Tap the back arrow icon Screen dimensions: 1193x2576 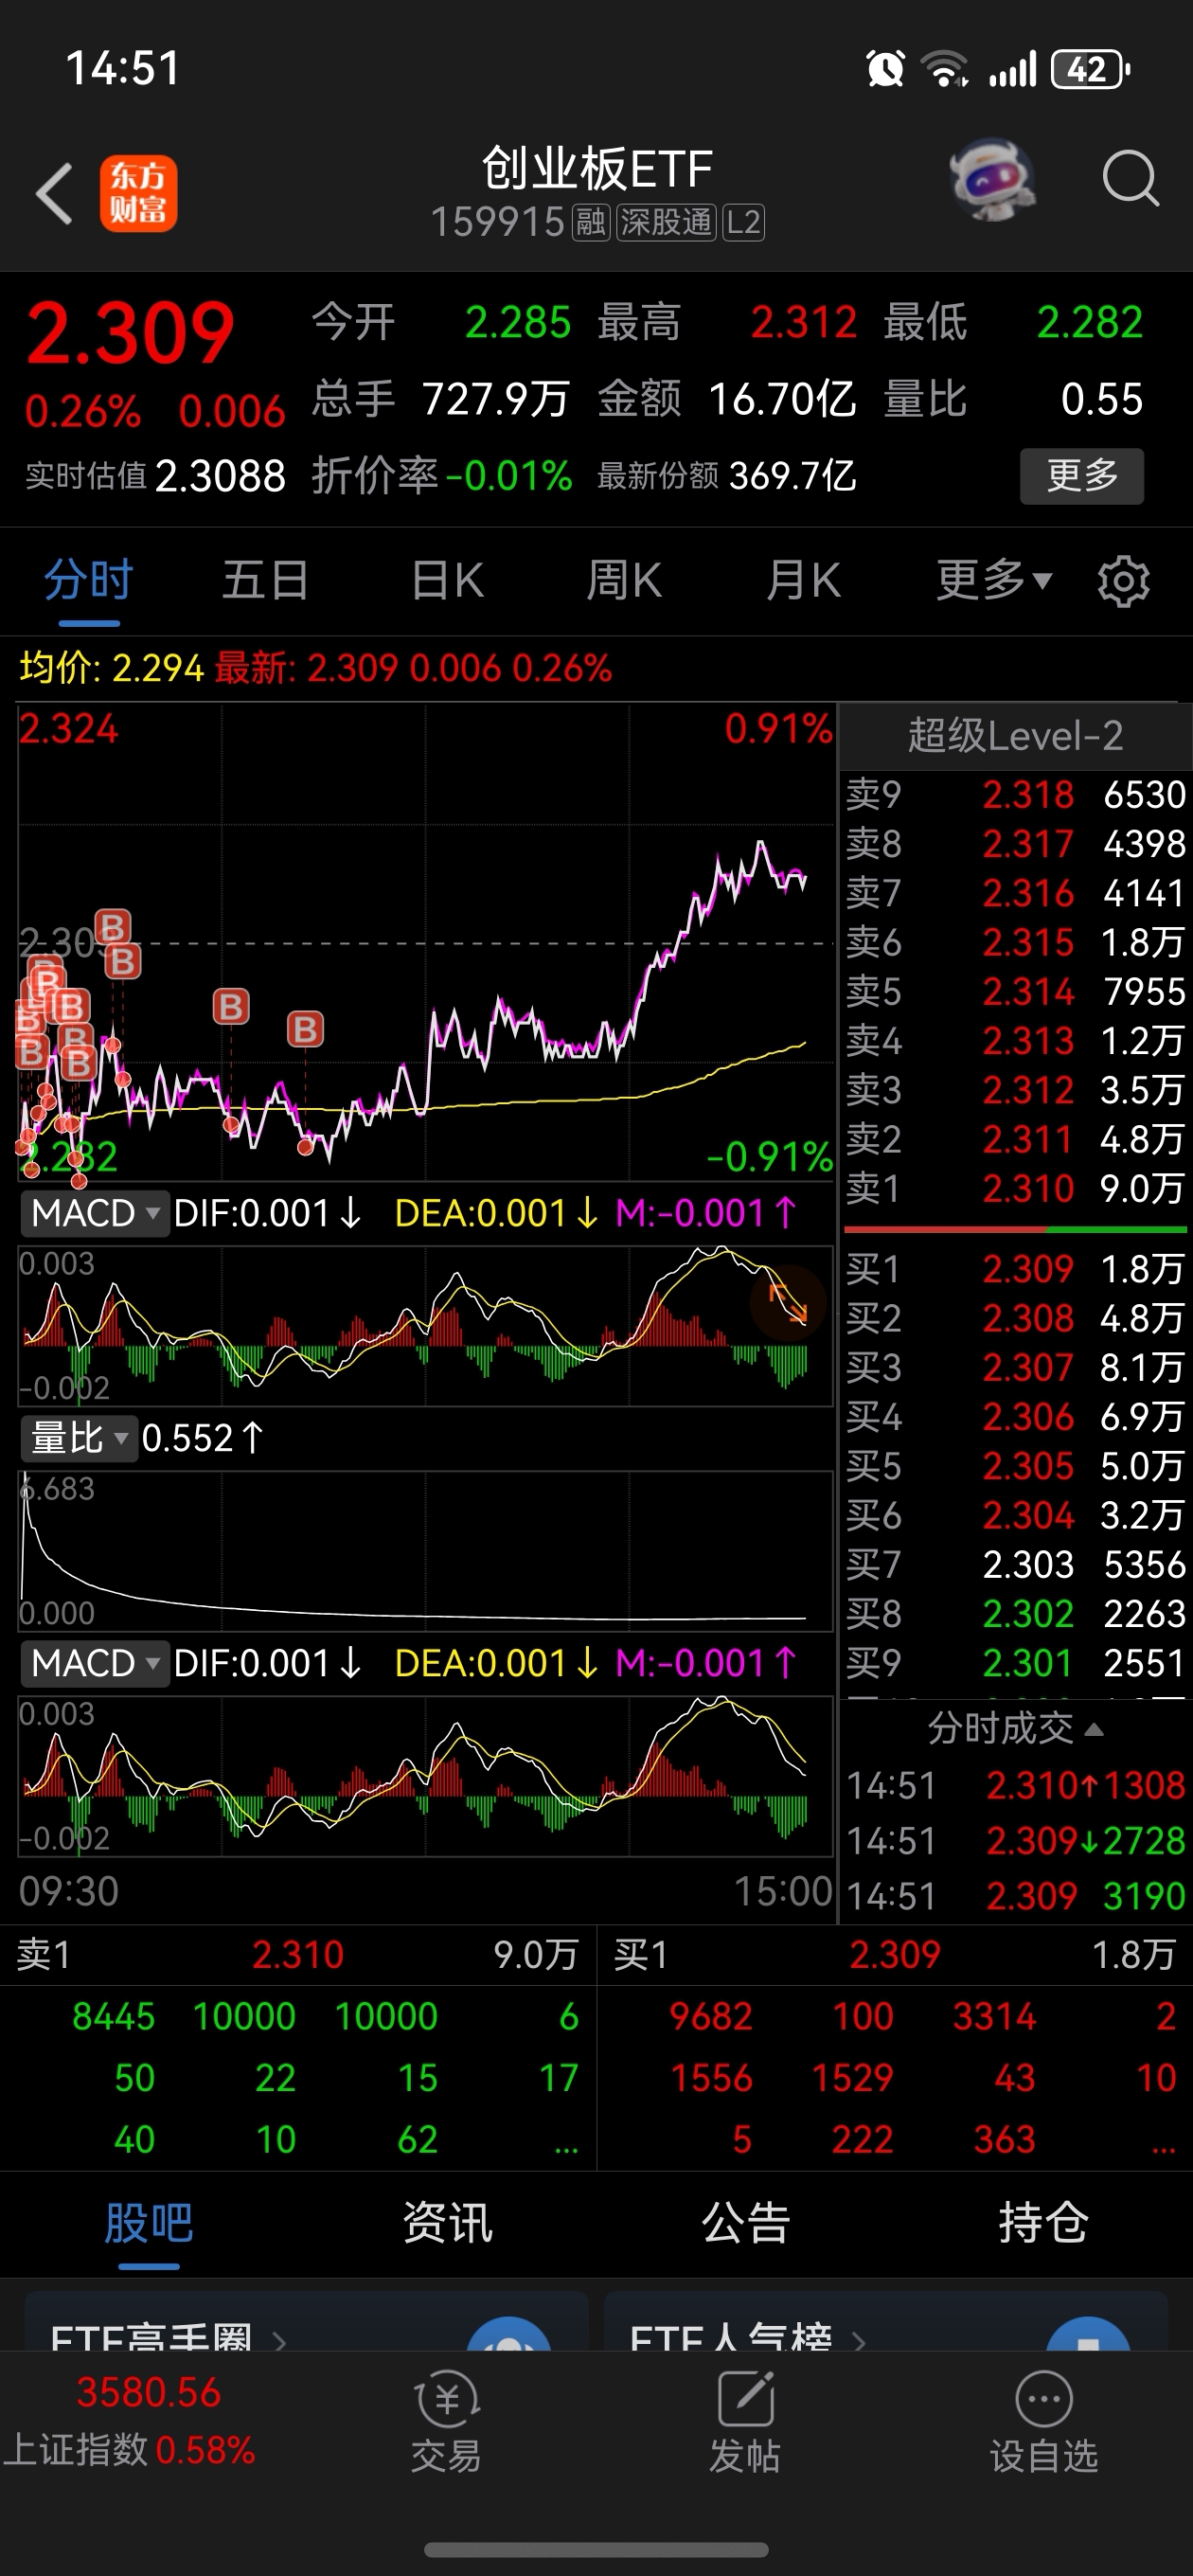[54, 193]
